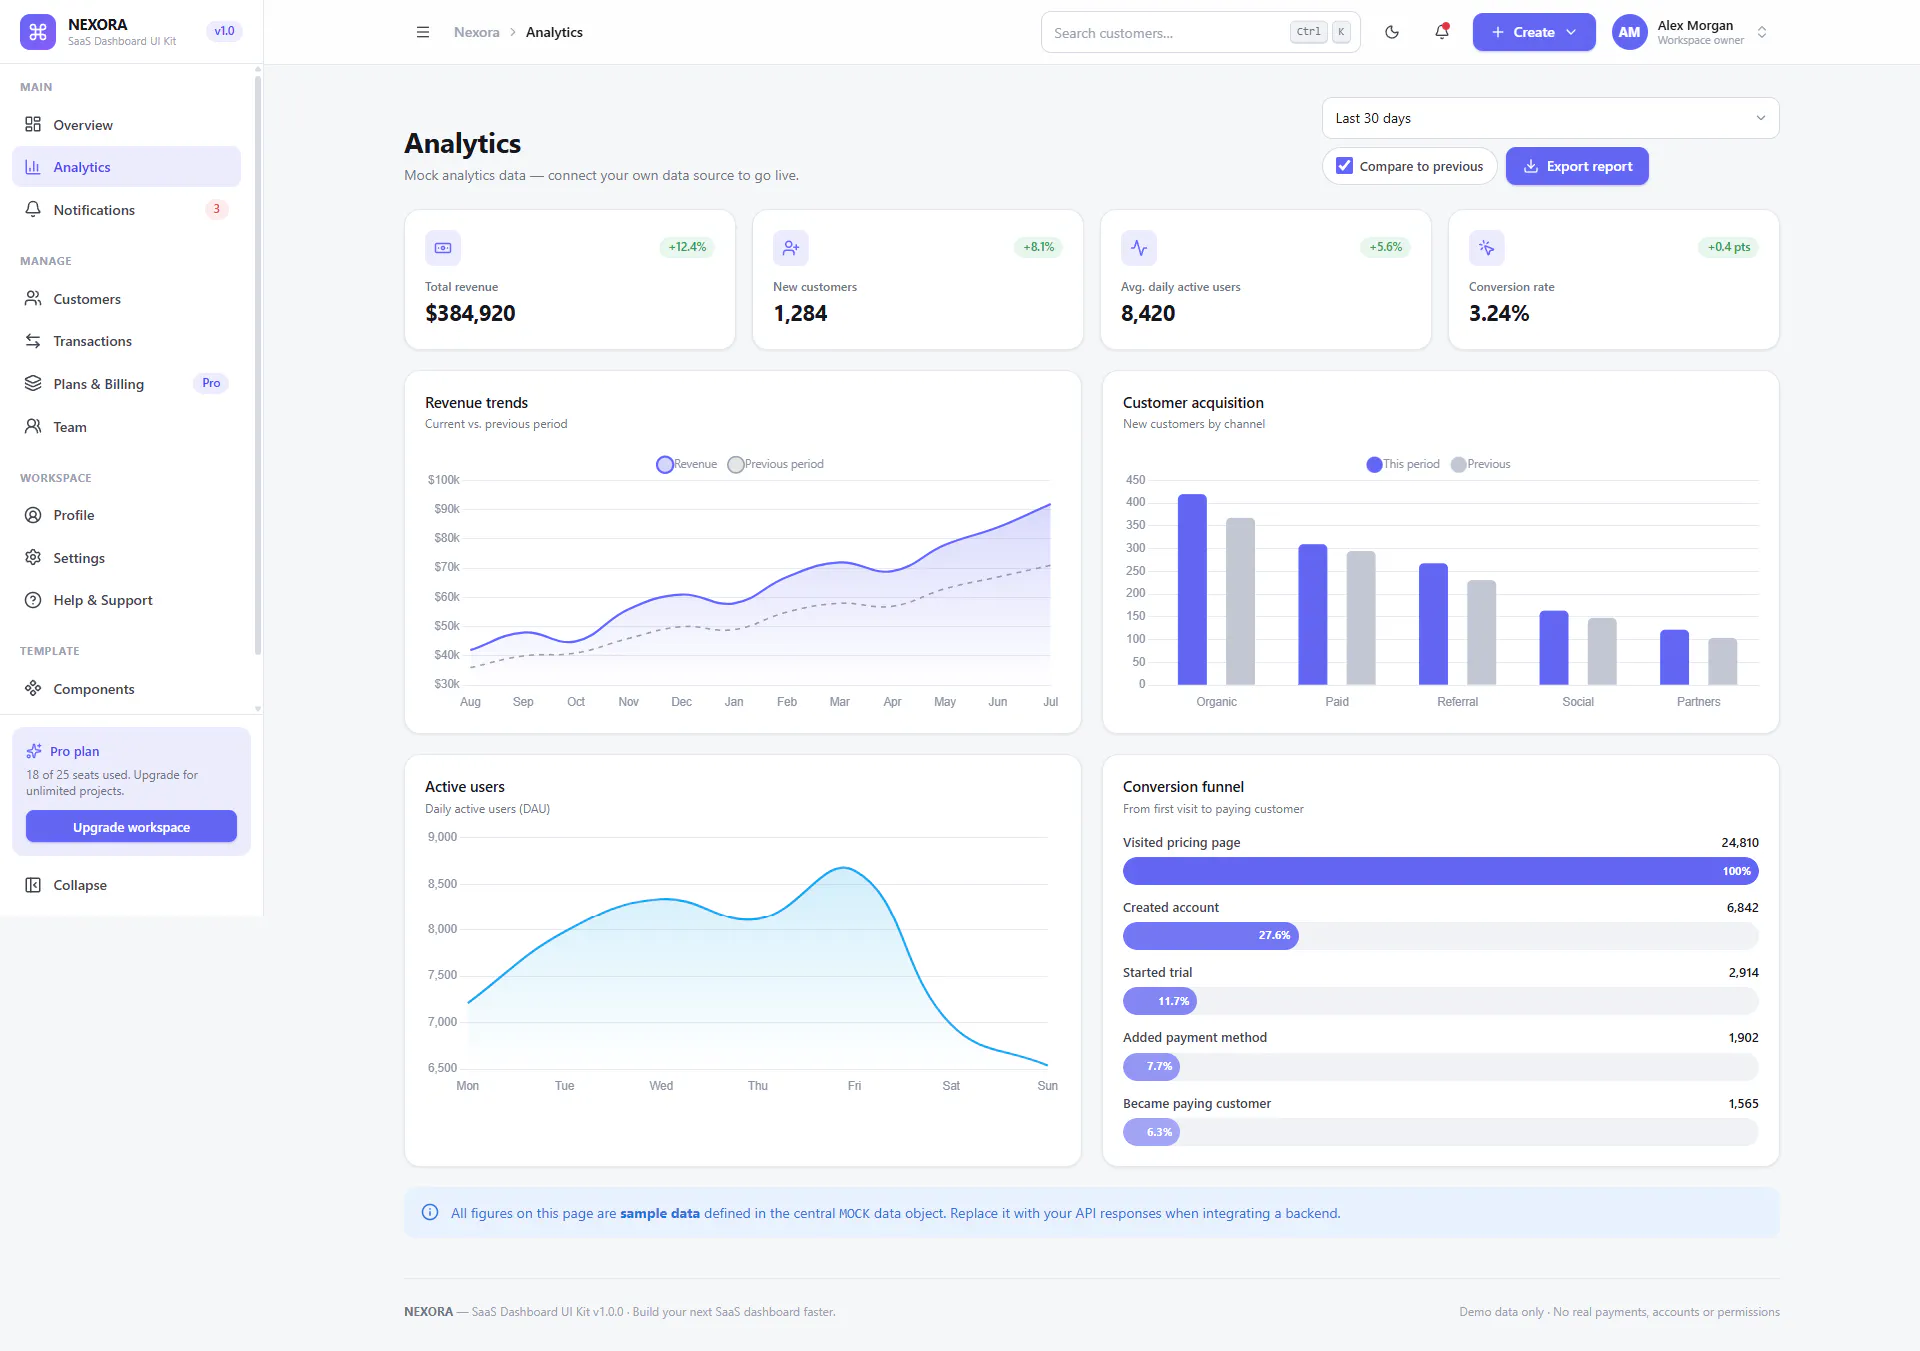Expand the Alex Morgan account switcher
The height and width of the screenshot is (1351, 1920).
(x=1762, y=32)
